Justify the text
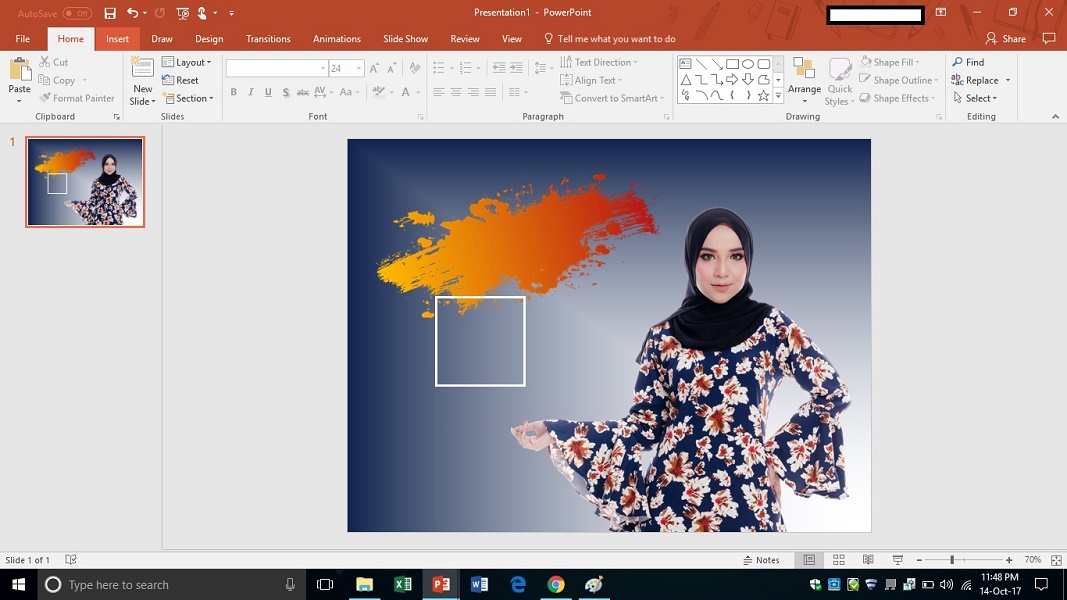The width and height of the screenshot is (1067, 600). pos(491,92)
